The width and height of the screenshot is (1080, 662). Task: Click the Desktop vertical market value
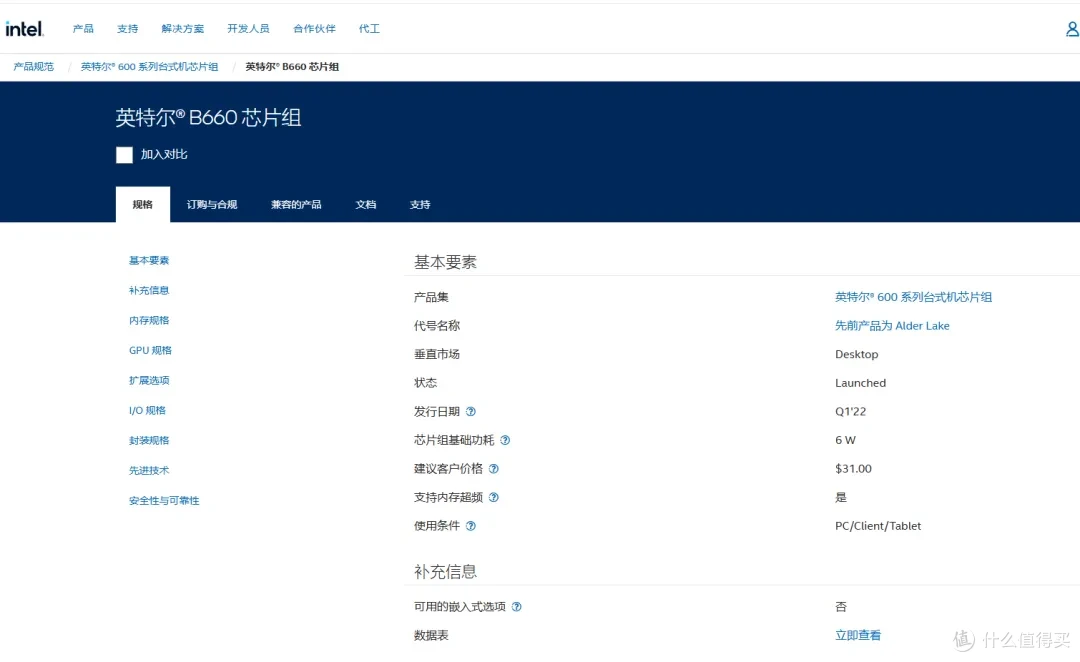[x=856, y=354]
